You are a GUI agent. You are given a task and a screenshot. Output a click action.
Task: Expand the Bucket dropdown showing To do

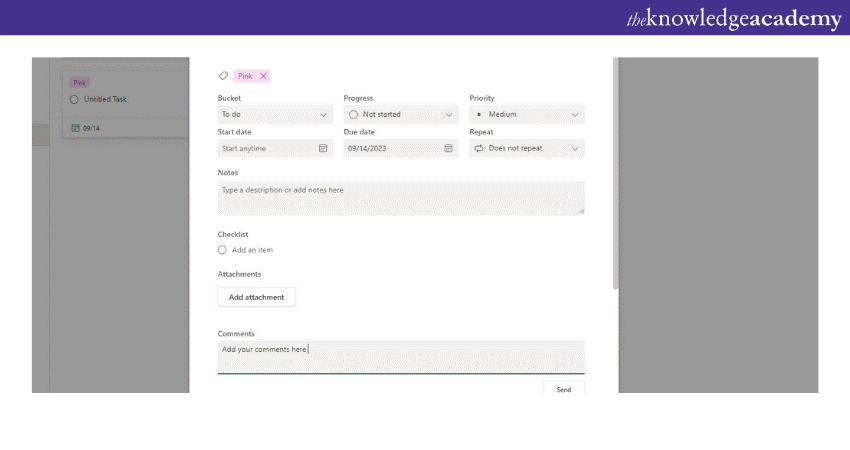pyautogui.click(x=275, y=115)
